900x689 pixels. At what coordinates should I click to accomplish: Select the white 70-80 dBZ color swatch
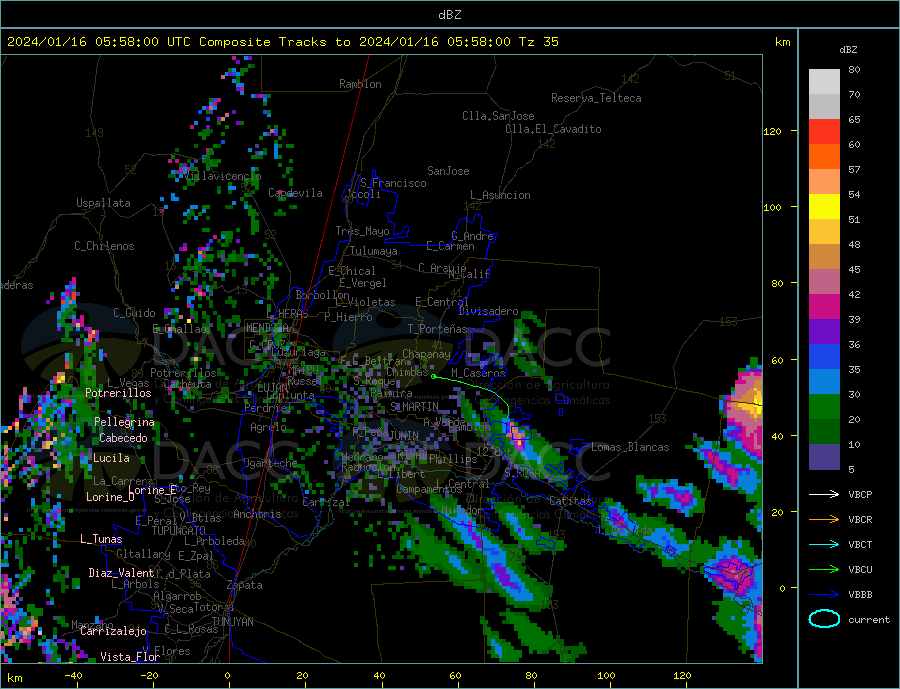(824, 82)
